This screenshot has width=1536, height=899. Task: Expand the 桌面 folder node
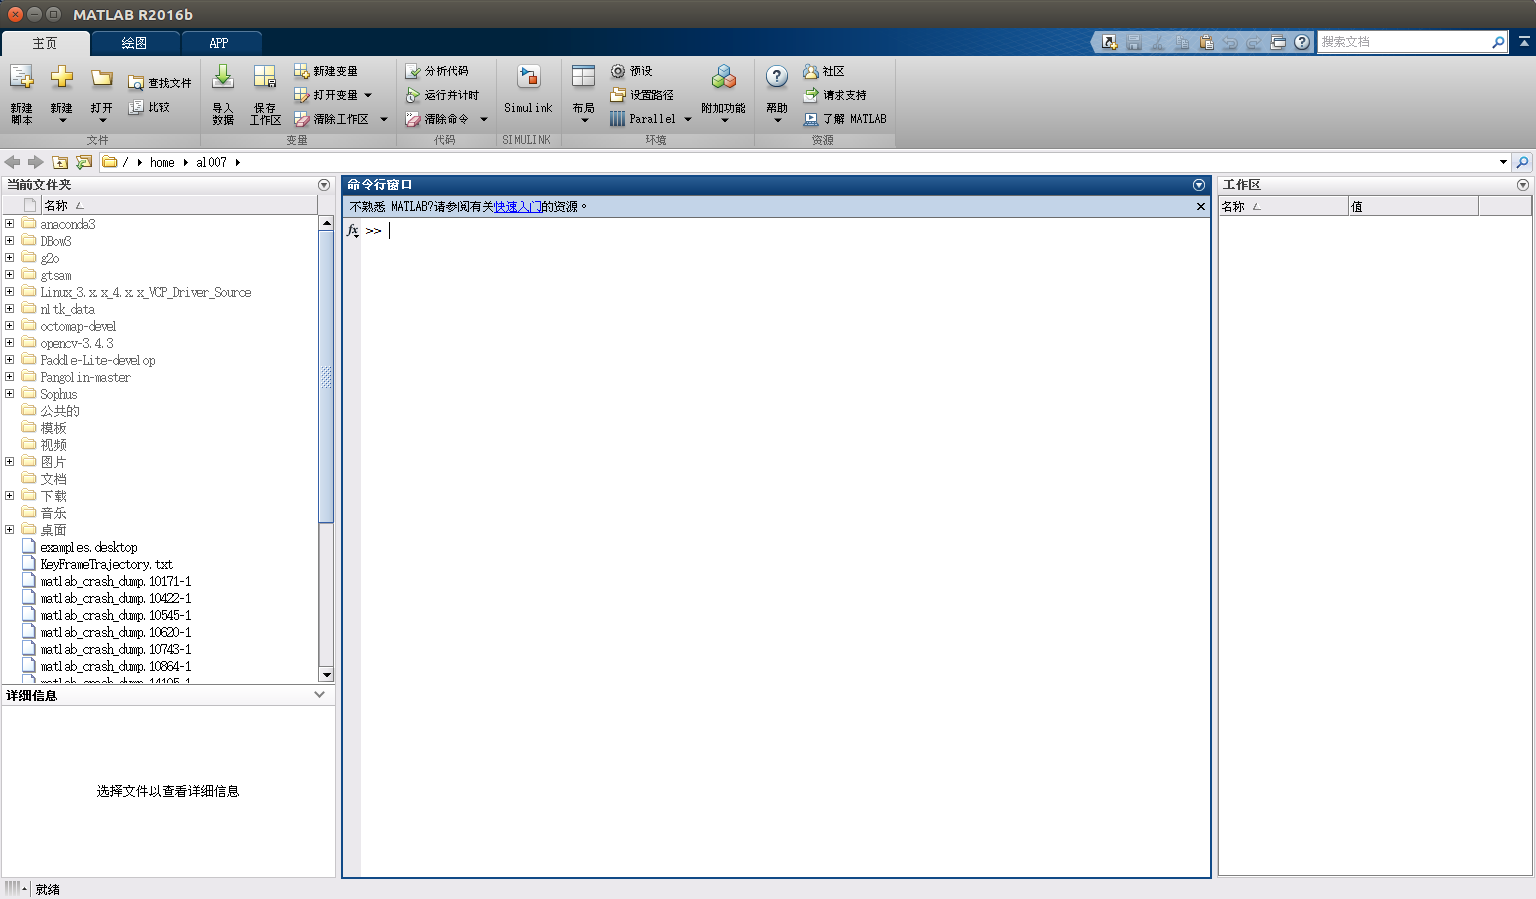pos(10,530)
